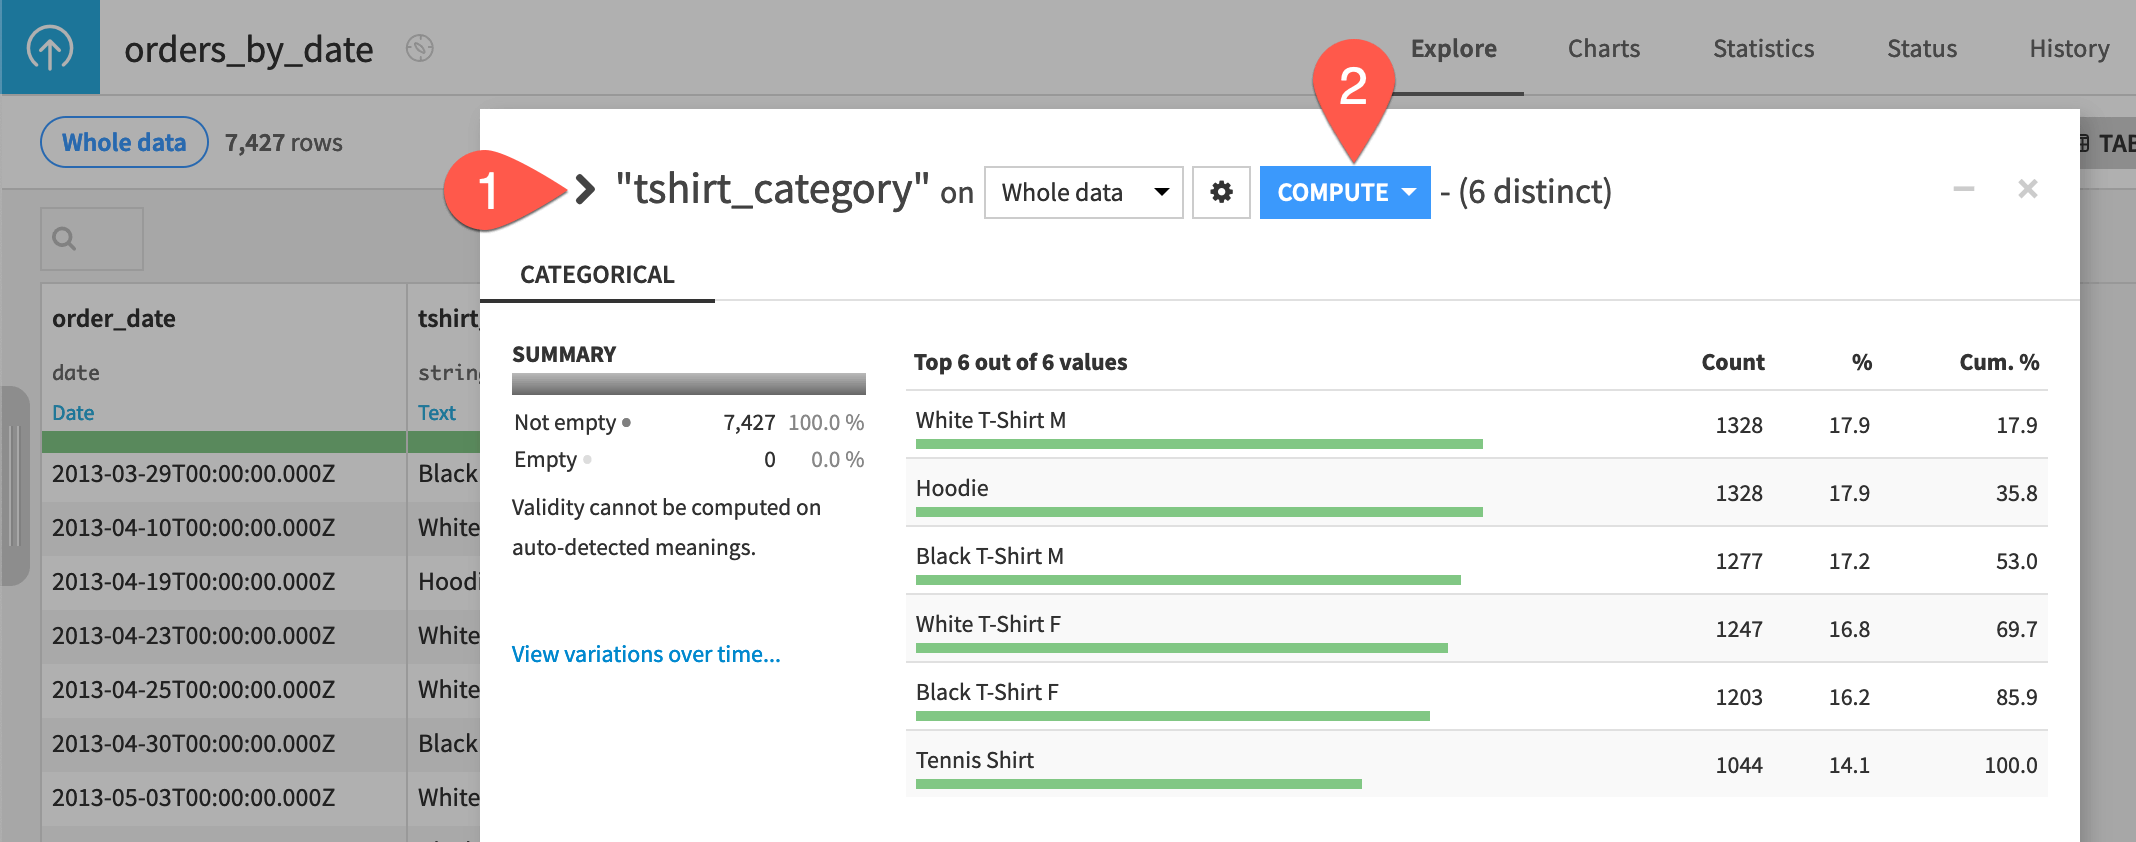The height and width of the screenshot is (842, 2136).
Task: Click the 7,427 rows count label
Action: 284,143
